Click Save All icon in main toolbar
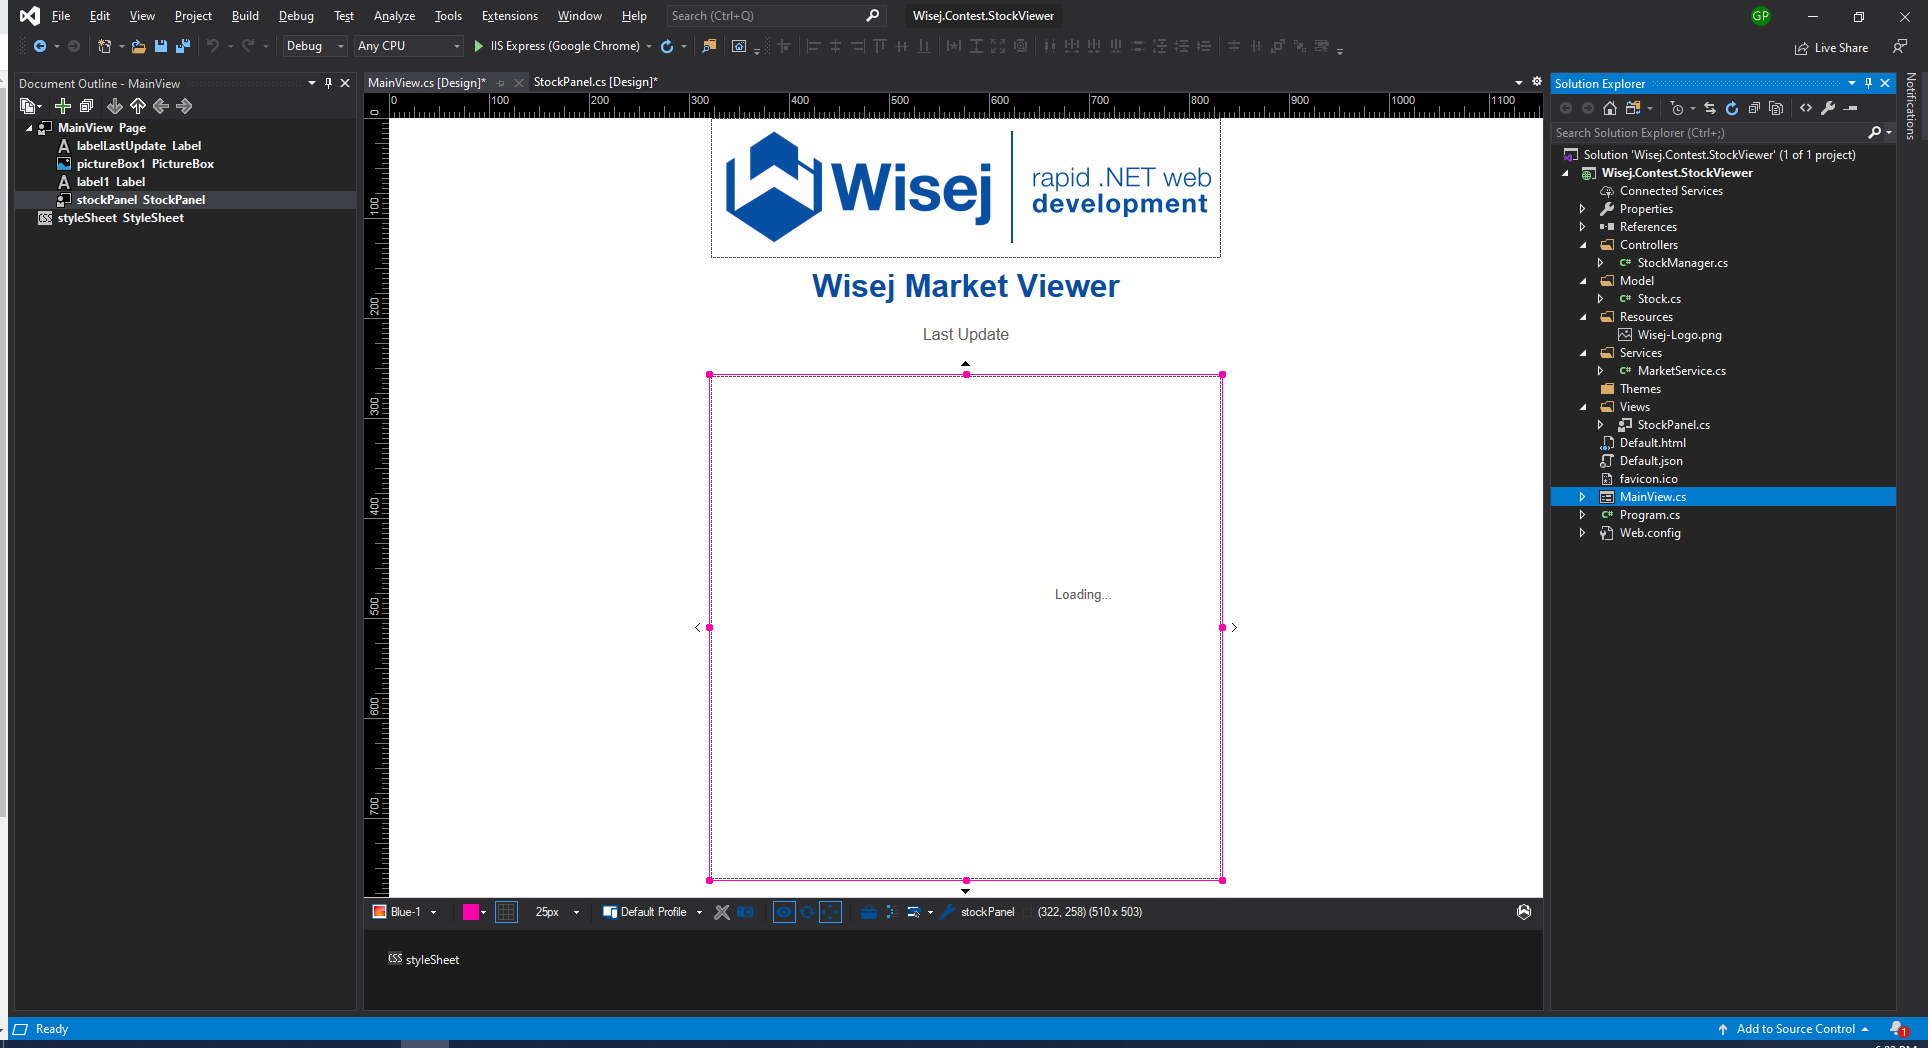1928x1048 pixels. tap(182, 46)
